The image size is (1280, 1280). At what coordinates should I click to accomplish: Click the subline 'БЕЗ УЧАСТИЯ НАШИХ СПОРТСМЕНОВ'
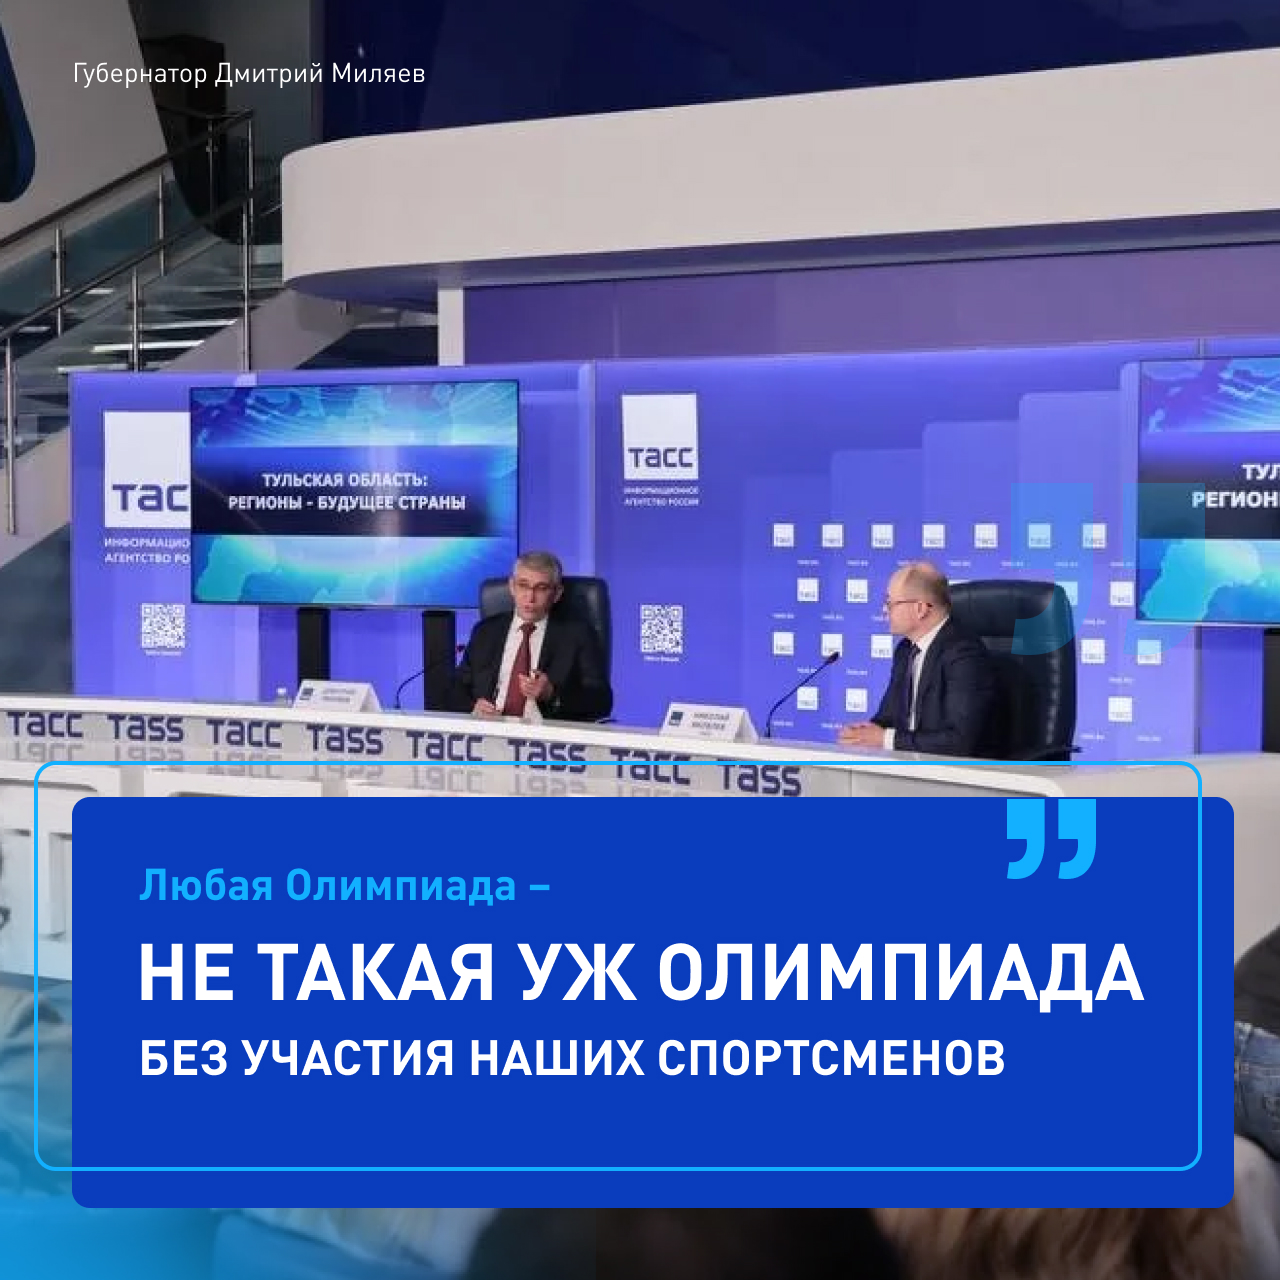pos(572,1058)
